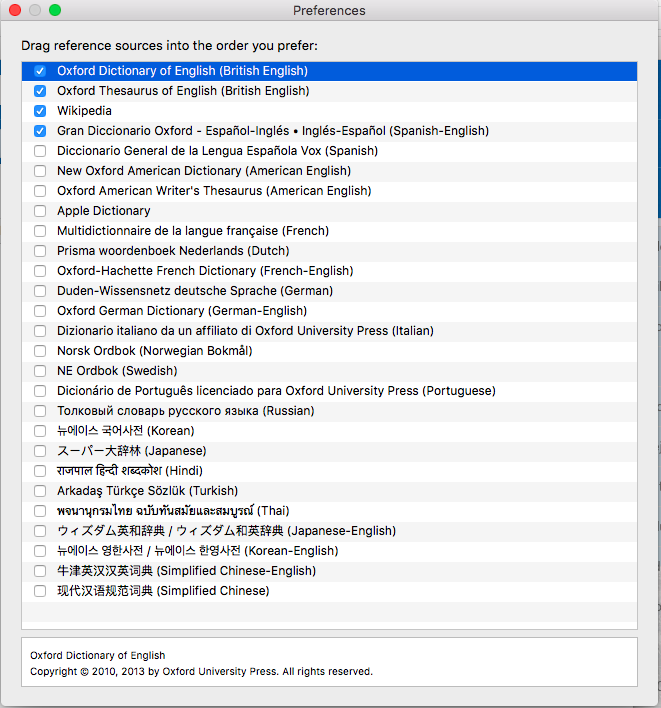Select 'Dicionário de Português' row text
Screen dimensions: 661x708
click(276, 391)
